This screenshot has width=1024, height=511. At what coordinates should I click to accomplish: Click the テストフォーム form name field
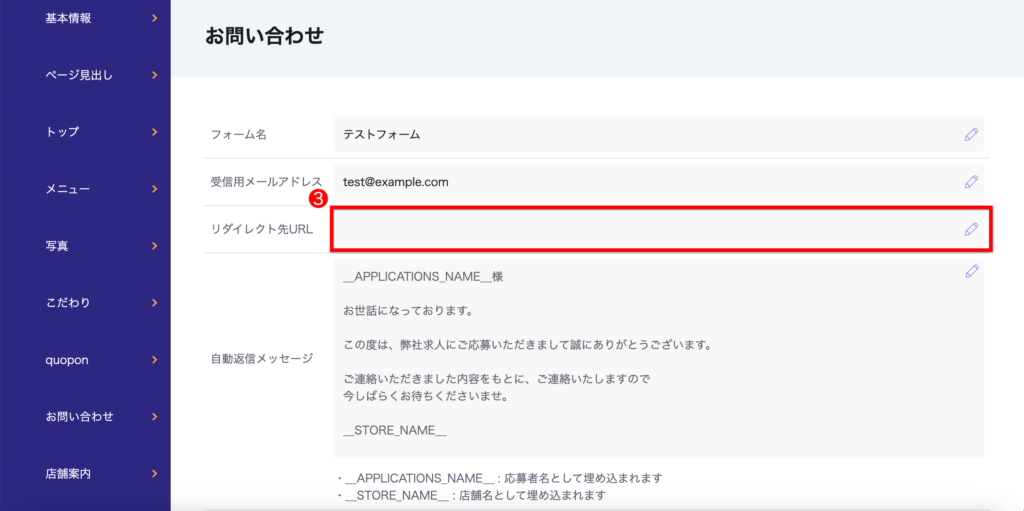[640, 135]
